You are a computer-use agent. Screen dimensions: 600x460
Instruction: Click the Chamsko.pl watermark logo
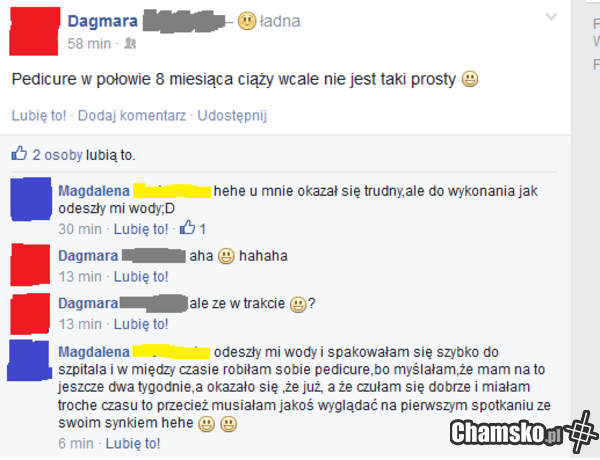point(523,433)
